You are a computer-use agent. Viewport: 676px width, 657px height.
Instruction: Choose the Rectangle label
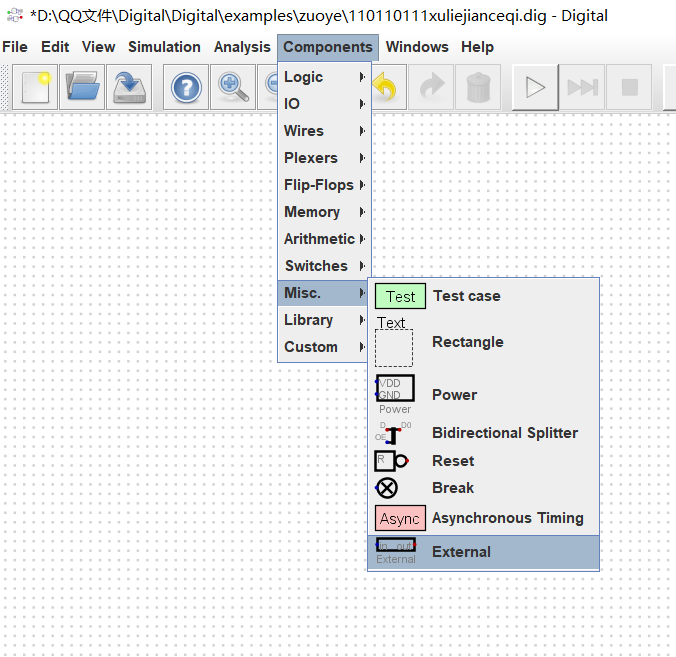pos(468,342)
